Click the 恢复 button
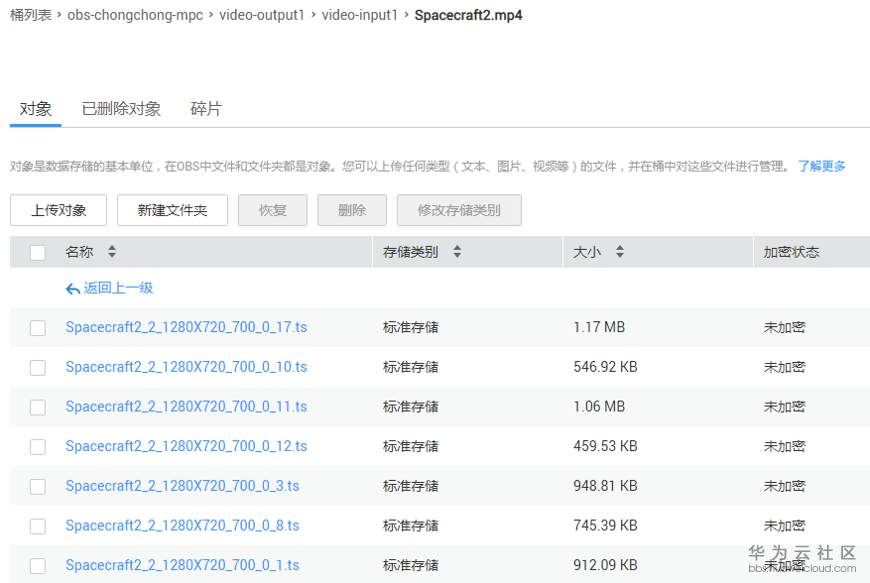Screen dimensions: 870x583 272,210
